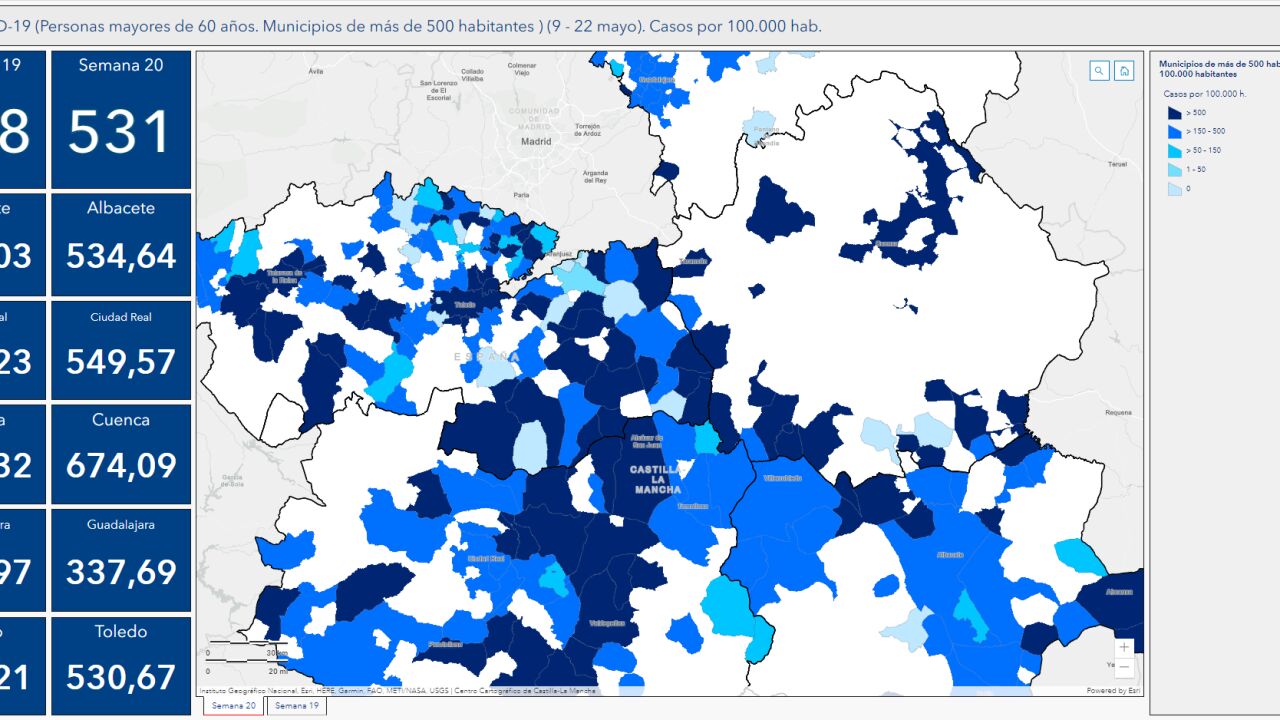The image size is (1280, 720).
Task: Click the '> 50 - 150' legend swatch
Action: pos(1174,151)
